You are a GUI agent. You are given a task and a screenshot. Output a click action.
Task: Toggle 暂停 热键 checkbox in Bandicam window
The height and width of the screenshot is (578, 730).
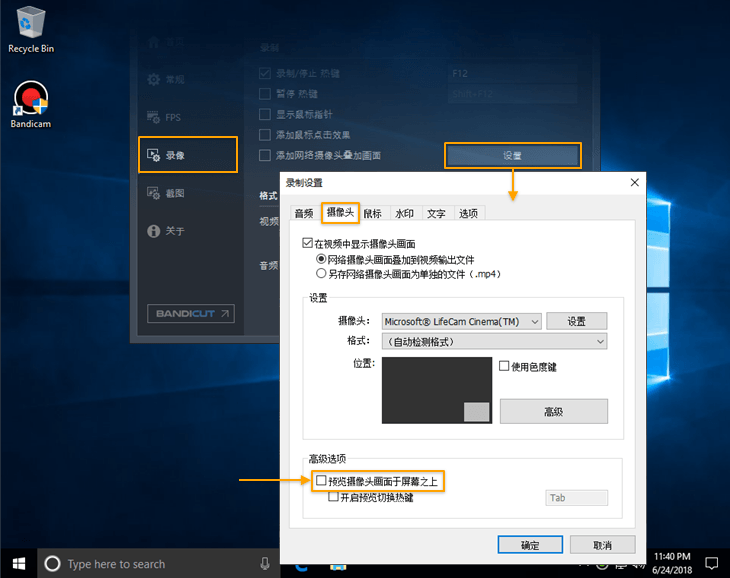coord(265,94)
